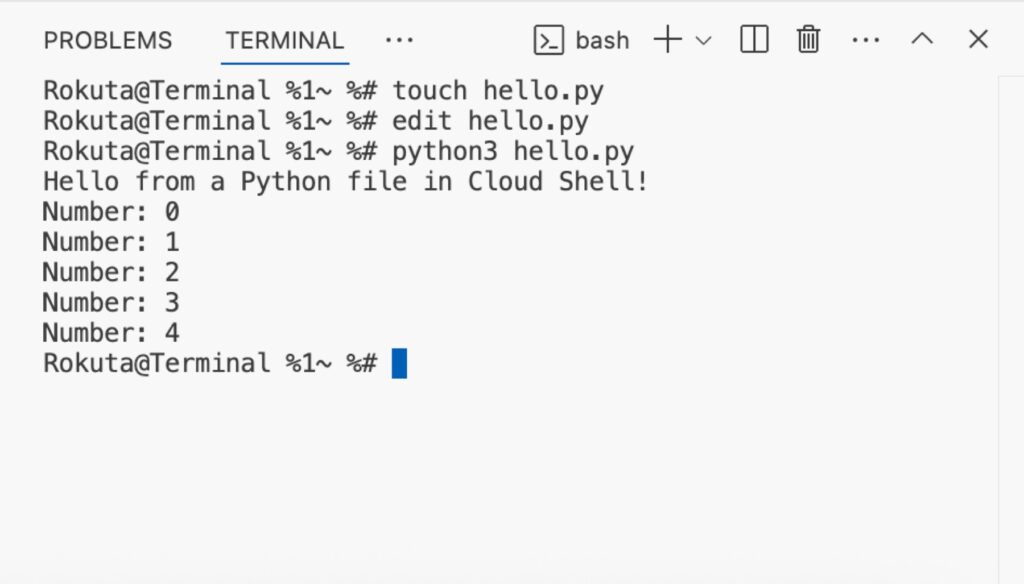Screen dimensions: 1024x584
Task: Select the bash terminal label
Action: click(x=602, y=41)
